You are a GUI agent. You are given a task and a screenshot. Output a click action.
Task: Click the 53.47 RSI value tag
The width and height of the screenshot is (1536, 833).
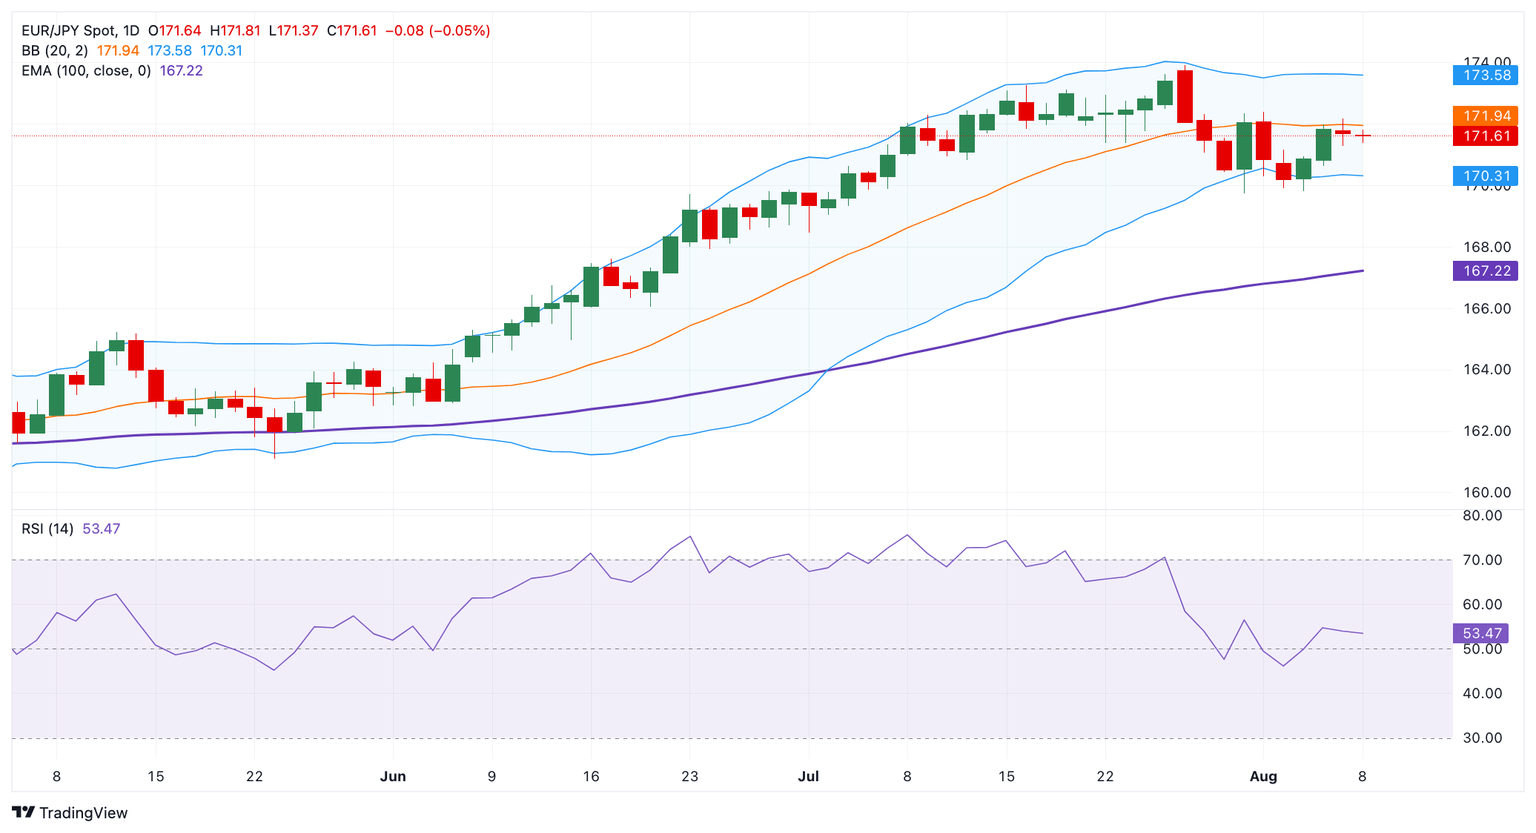coord(1481,633)
